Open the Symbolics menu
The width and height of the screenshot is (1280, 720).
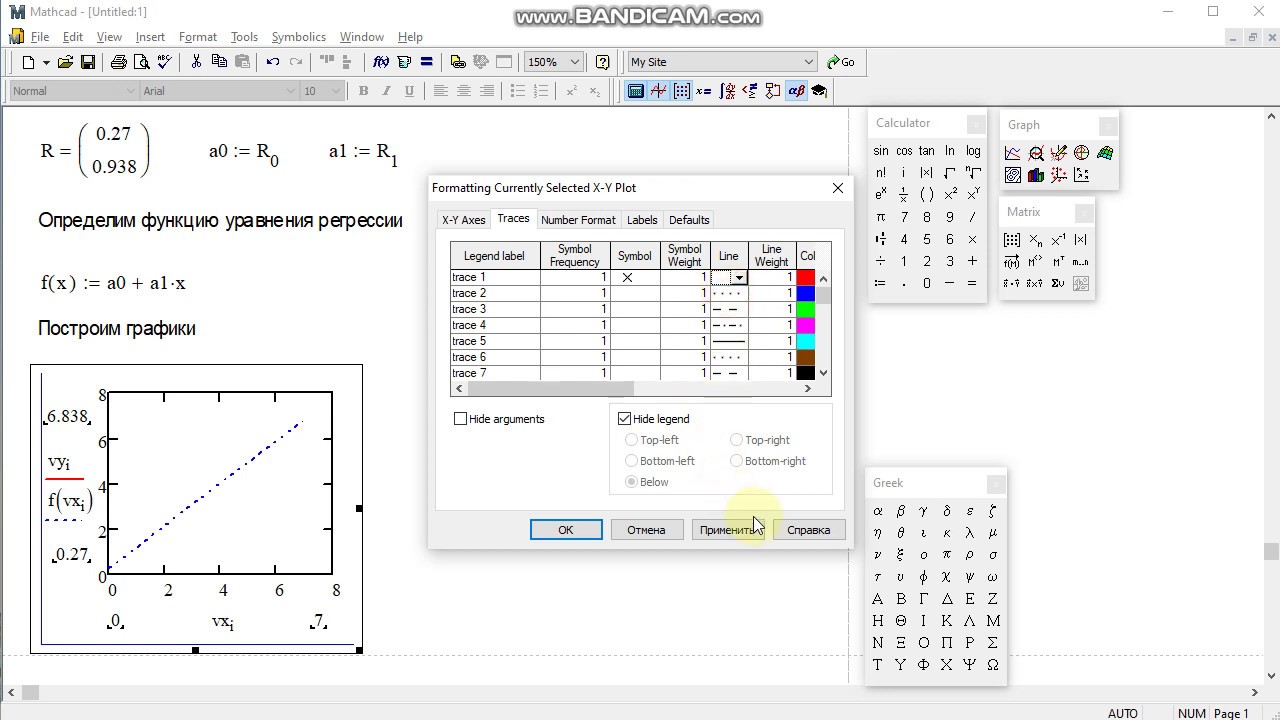click(298, 37)
